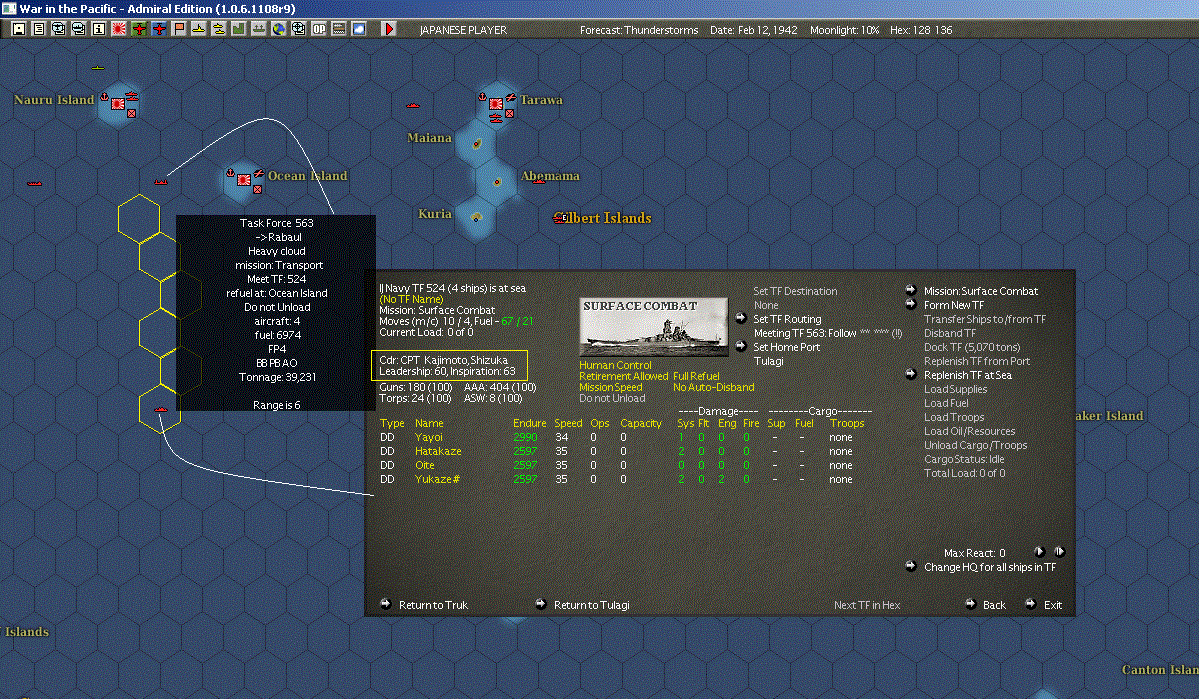Toggle Full Refuel setting
1199x699 pixels.
pyautogui.click(x=696, y=376)
